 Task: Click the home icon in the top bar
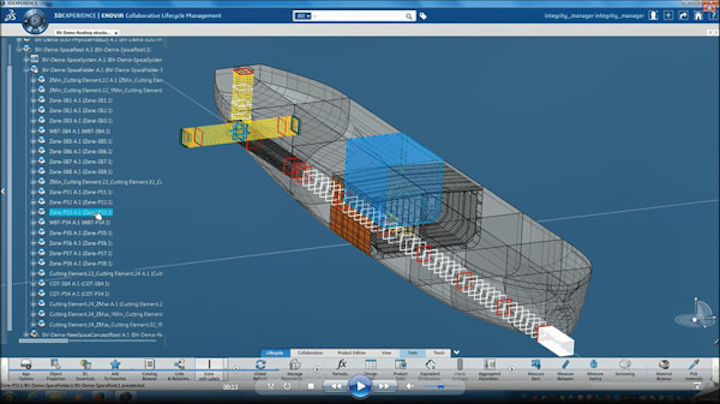698,16
